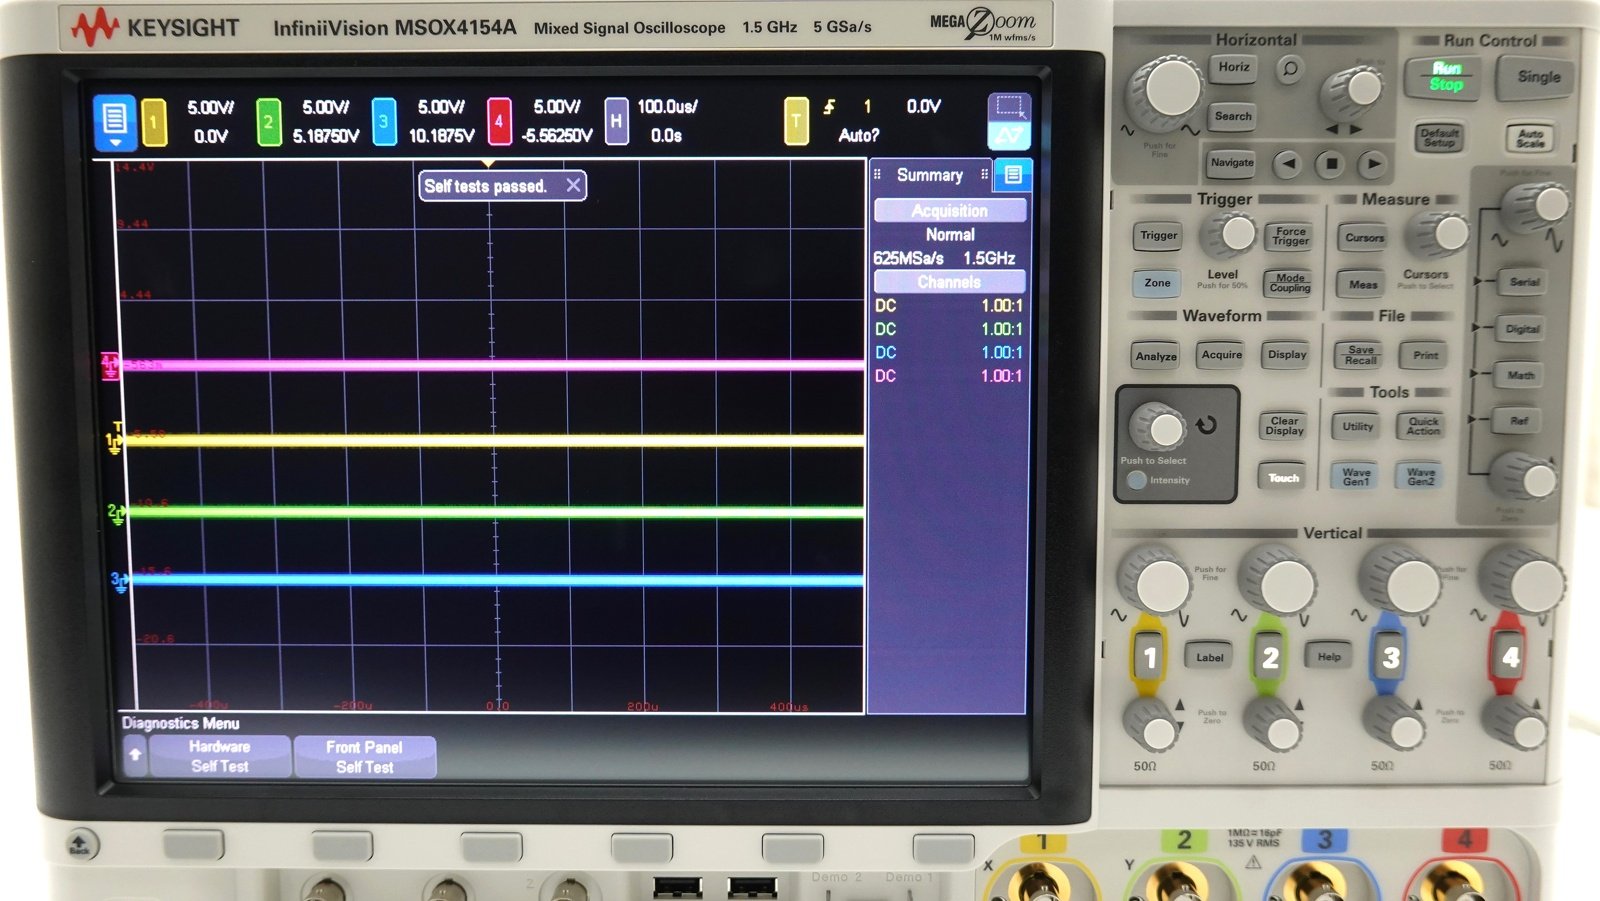Go up from Diagnostics Menu with arrow
Viewport: 1600px width, 901px height.
click(x=135, y=756)
